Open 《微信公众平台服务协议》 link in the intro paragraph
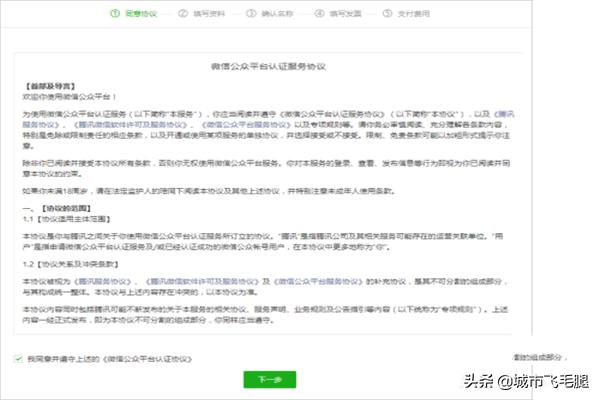Screen dimensions: 600x400 click(246, 125)
